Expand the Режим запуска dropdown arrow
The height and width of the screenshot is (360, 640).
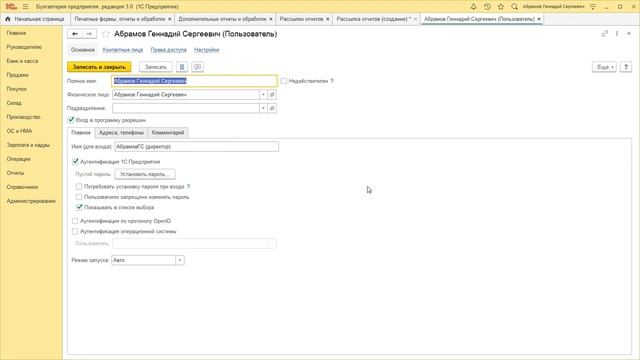tap(180, 260)
